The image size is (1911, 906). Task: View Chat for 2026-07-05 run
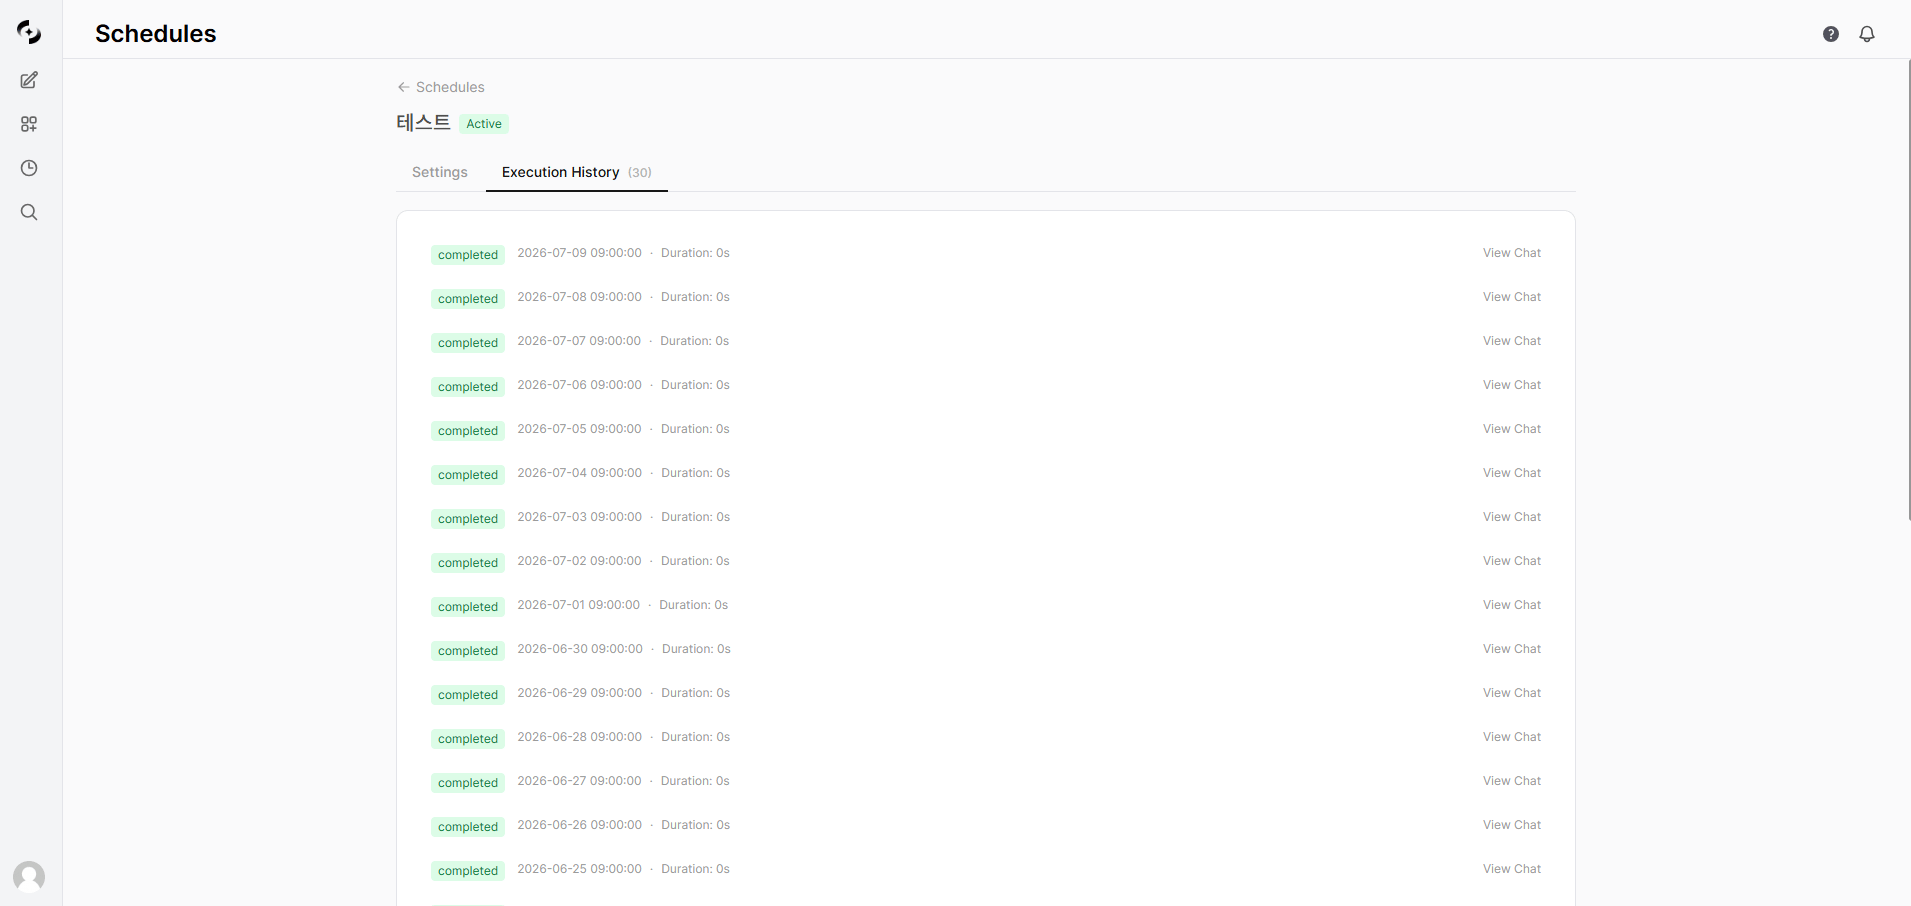(1512, 429)
